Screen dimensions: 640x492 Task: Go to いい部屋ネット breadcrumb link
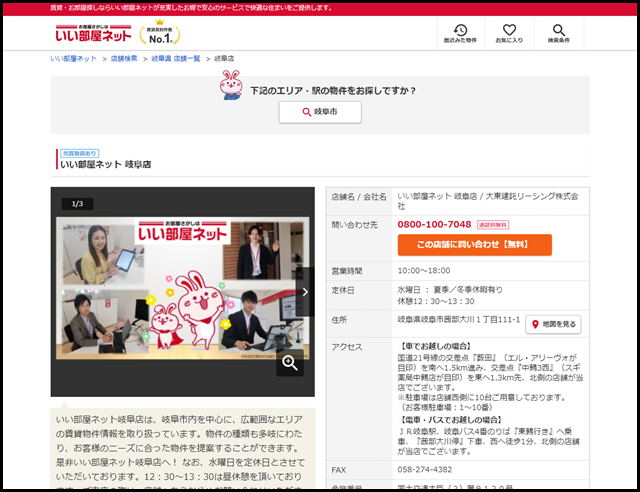click(x=73, y=59)
